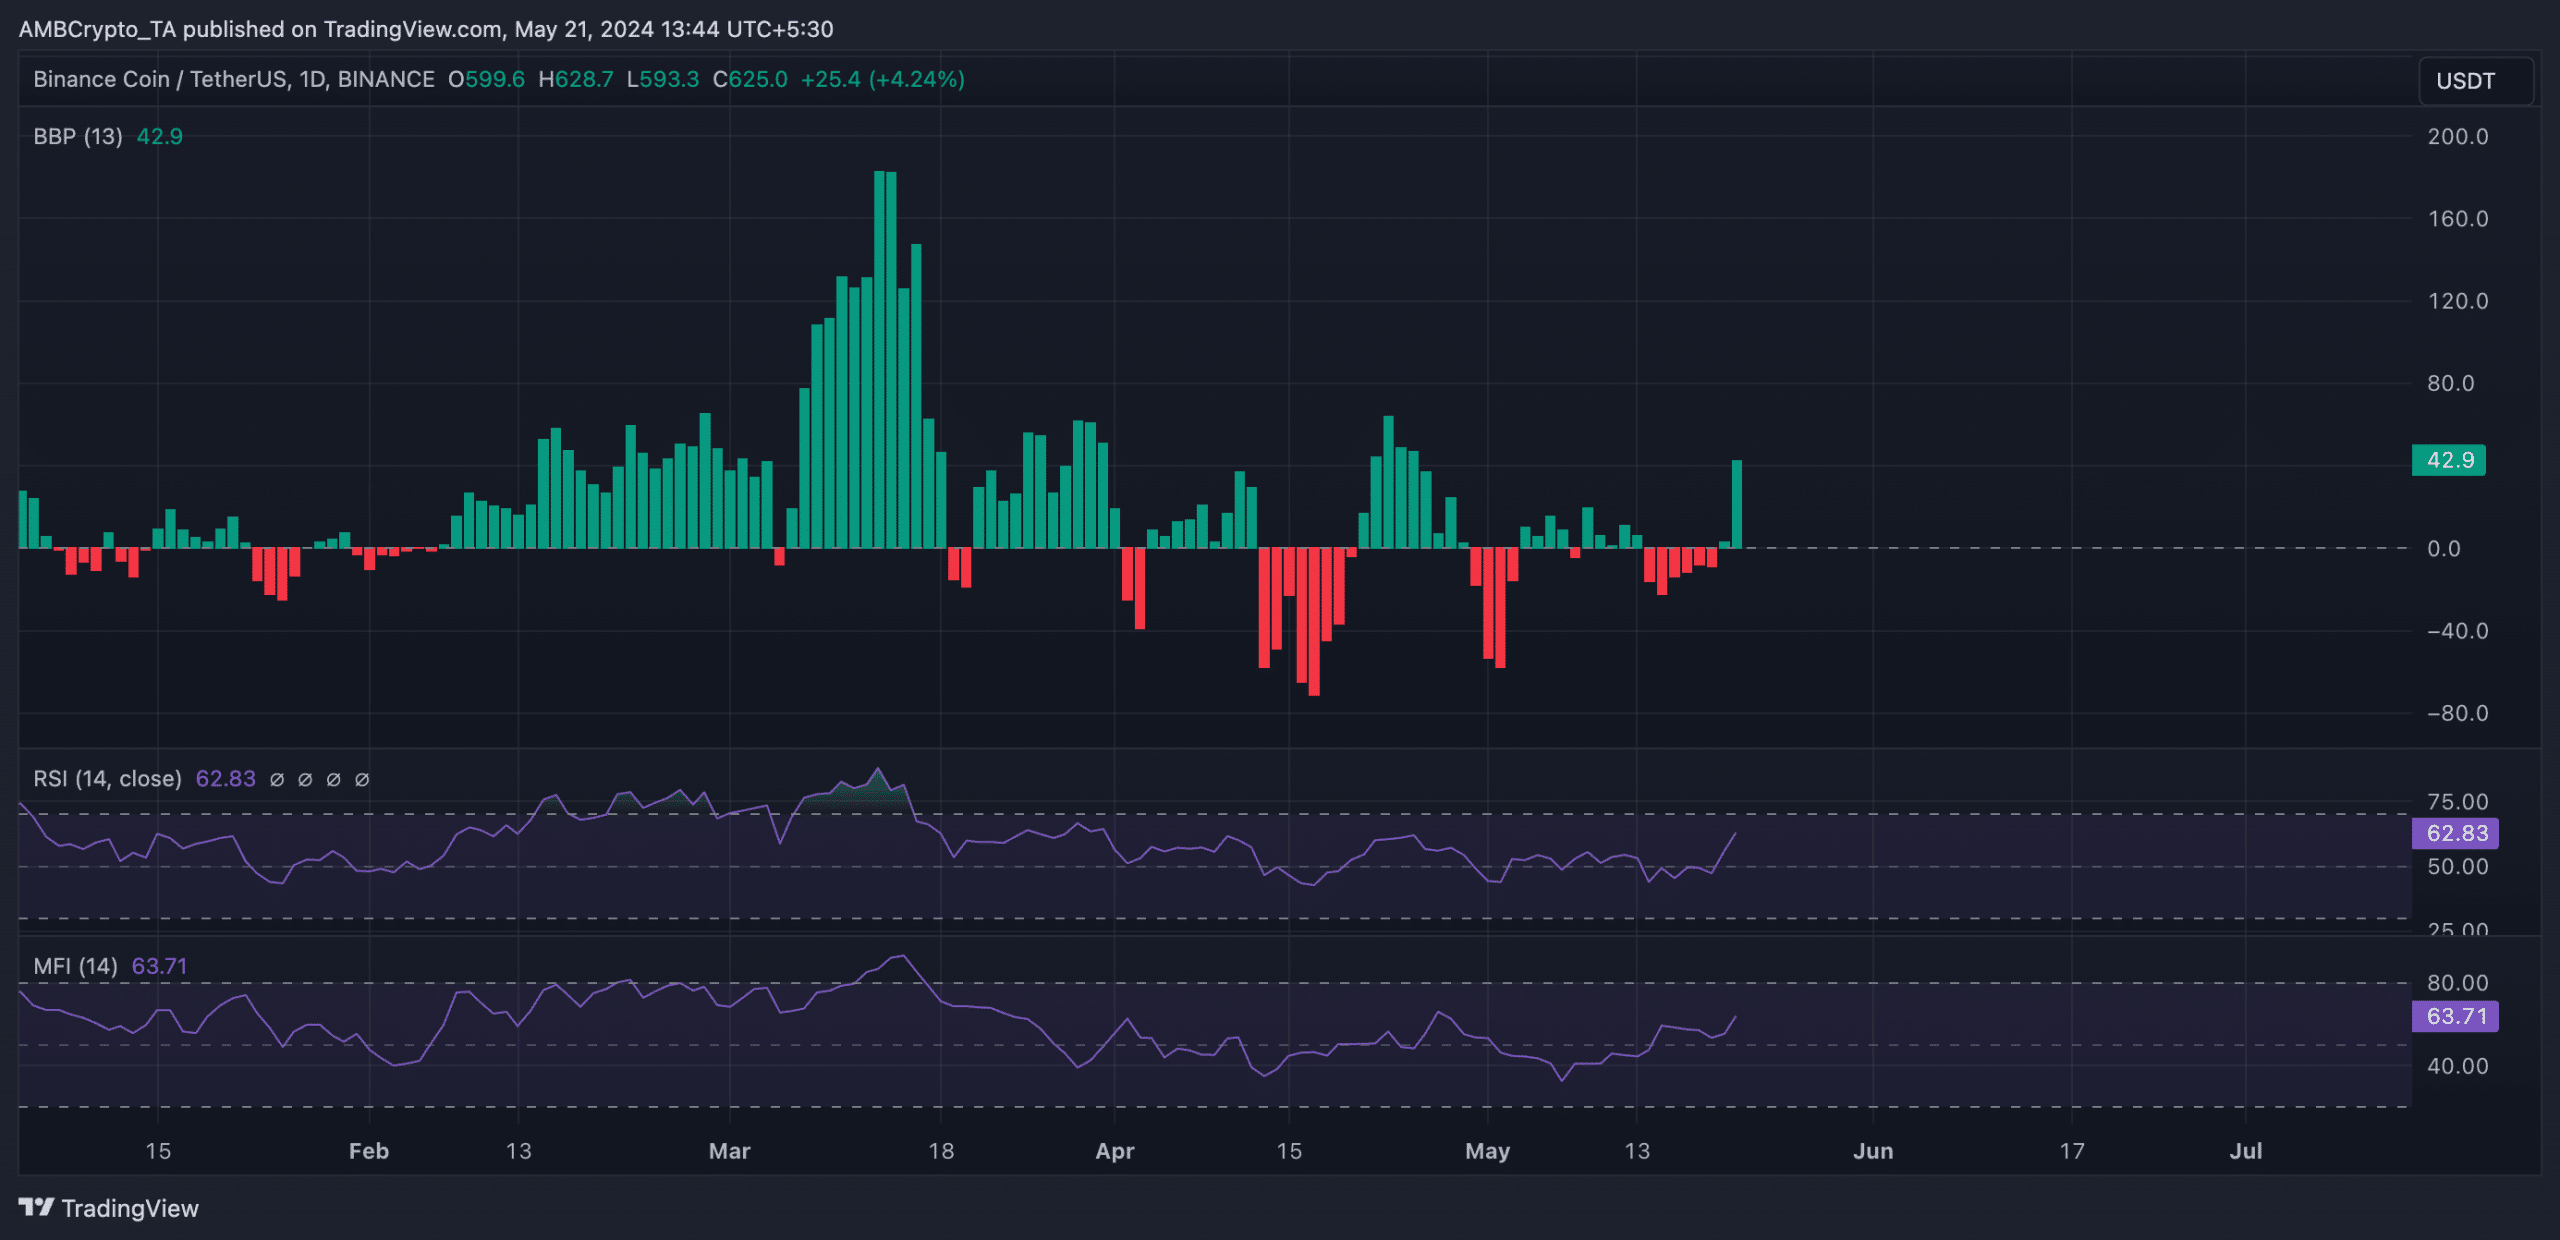The width and height of the screenshot is (2560, 1240).
Task: Click the May label on time axis
Action: pyautogui.click(x=1488, y=1151)
